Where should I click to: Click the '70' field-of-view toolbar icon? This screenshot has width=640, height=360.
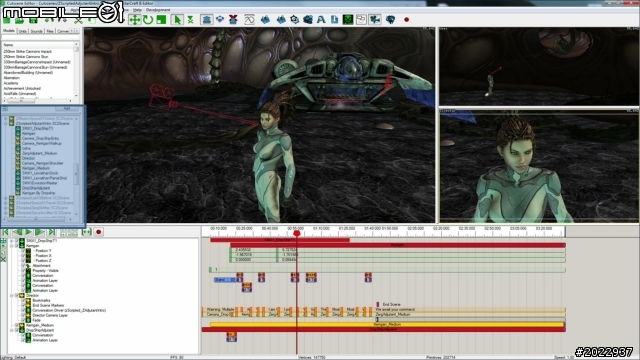249,20
